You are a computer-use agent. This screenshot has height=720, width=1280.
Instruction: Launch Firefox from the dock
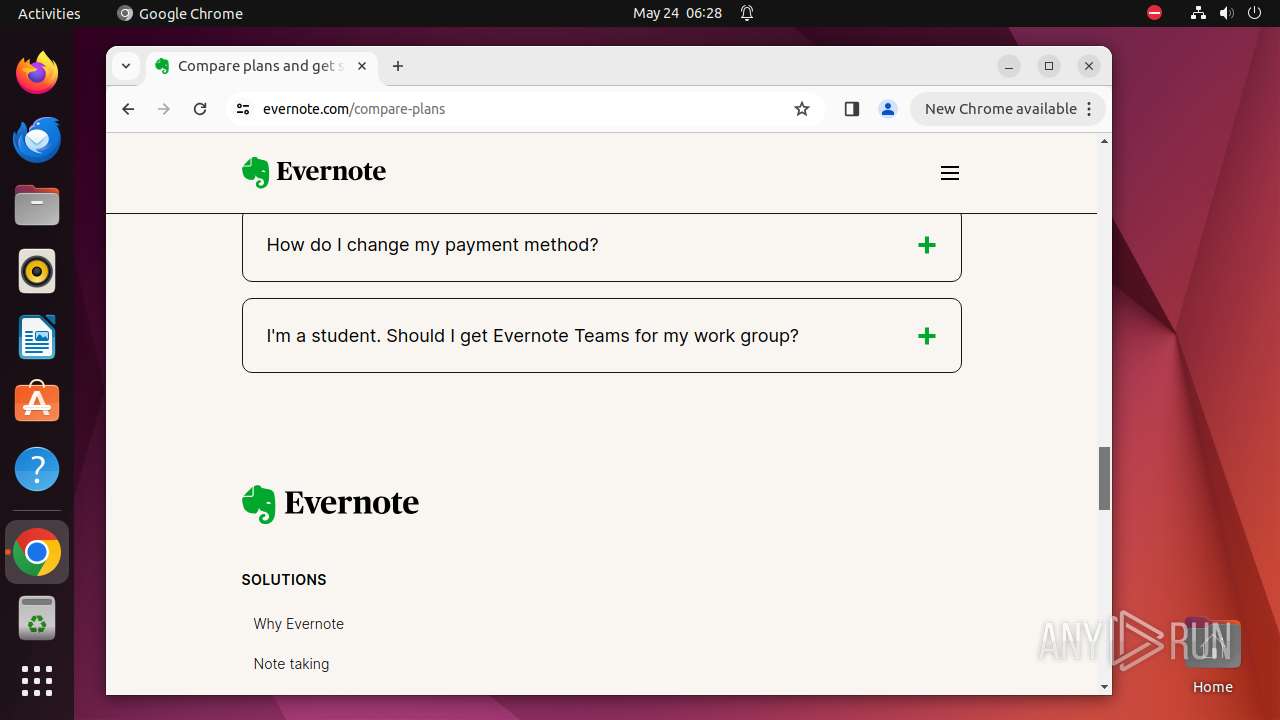click(37, 73)
